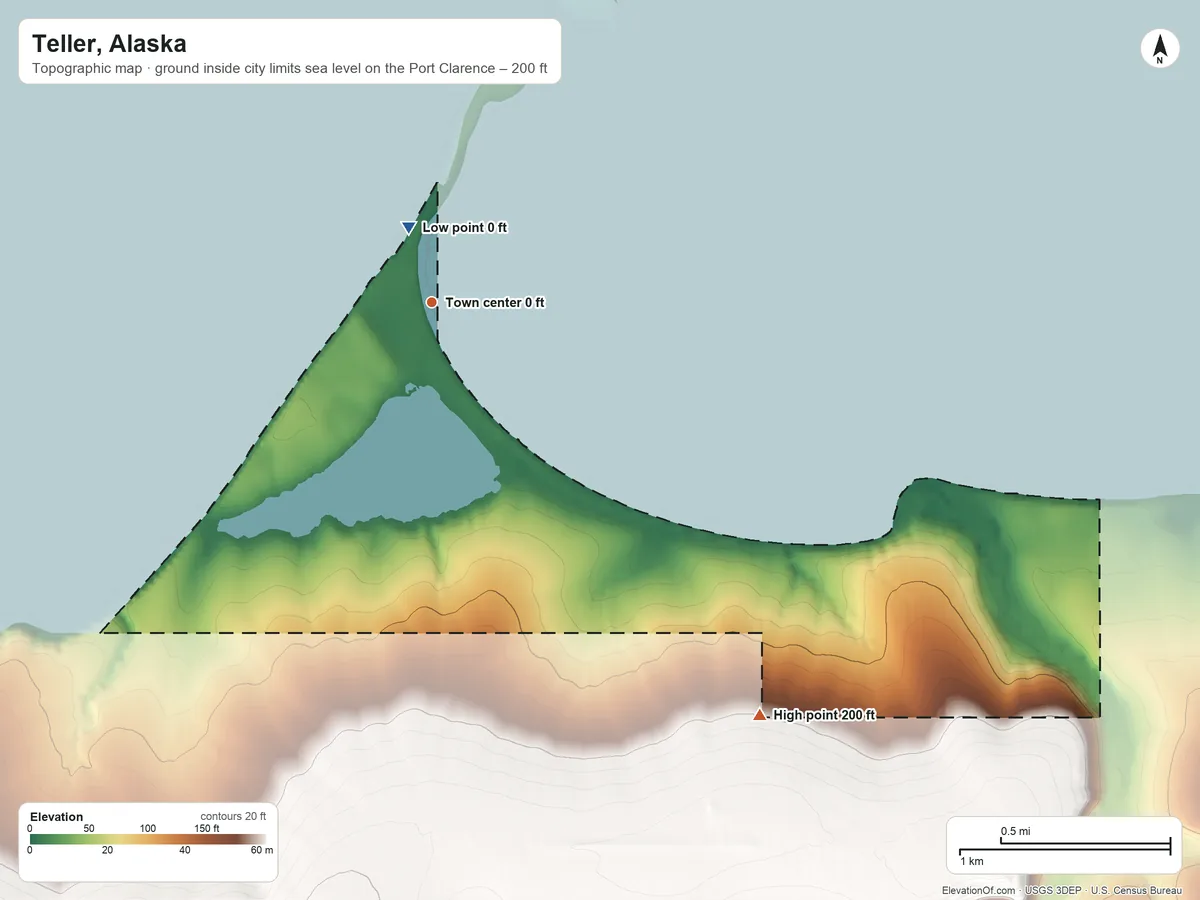The image size is (1200, 900).
Task: Click the '0.5 mi' scale bar label
Action: (1015, 832)
